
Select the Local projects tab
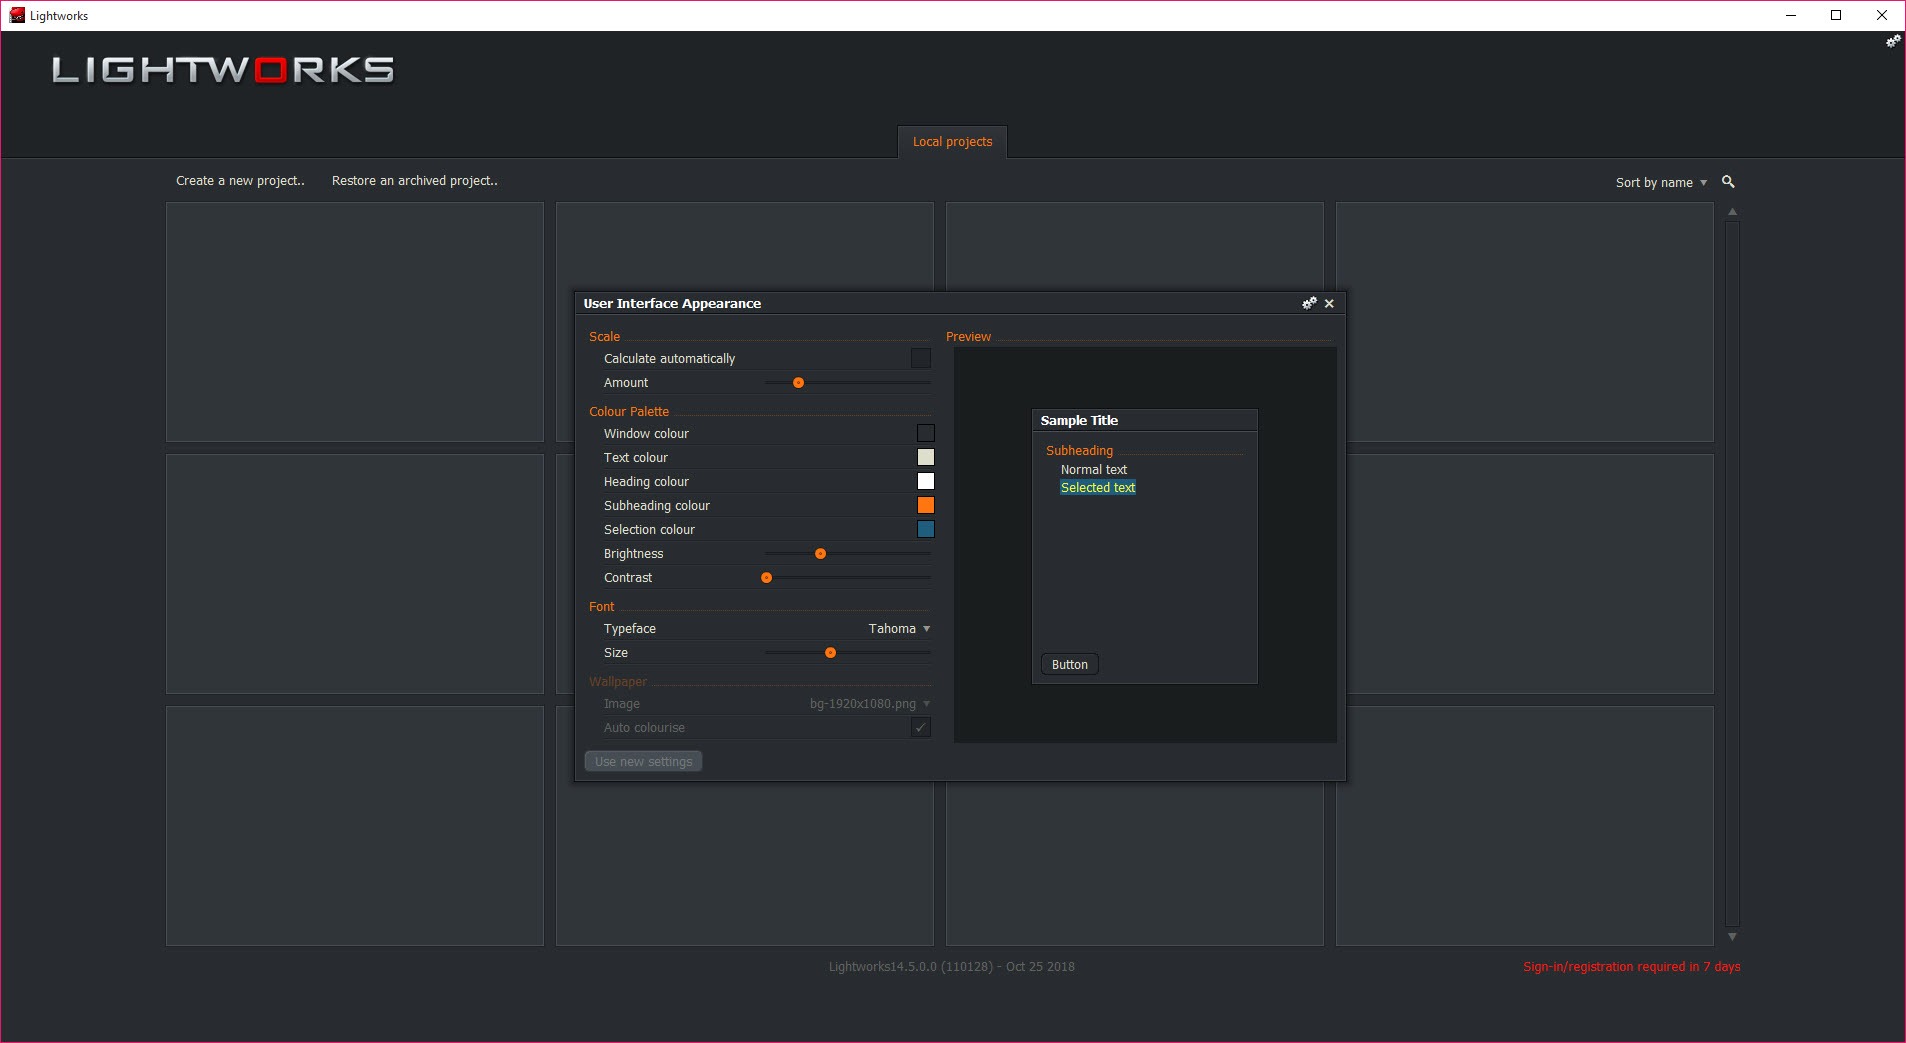pos(952,142)
